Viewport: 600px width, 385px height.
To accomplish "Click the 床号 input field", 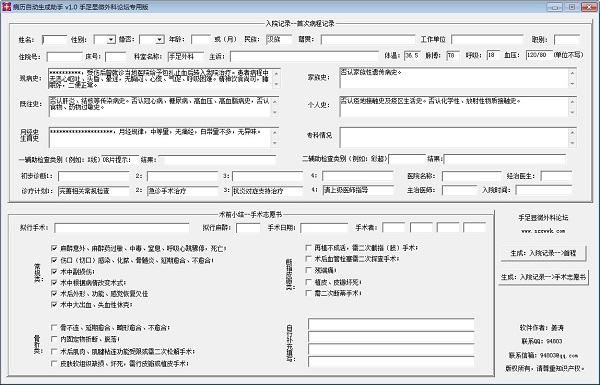I will (x=116, y=57).
